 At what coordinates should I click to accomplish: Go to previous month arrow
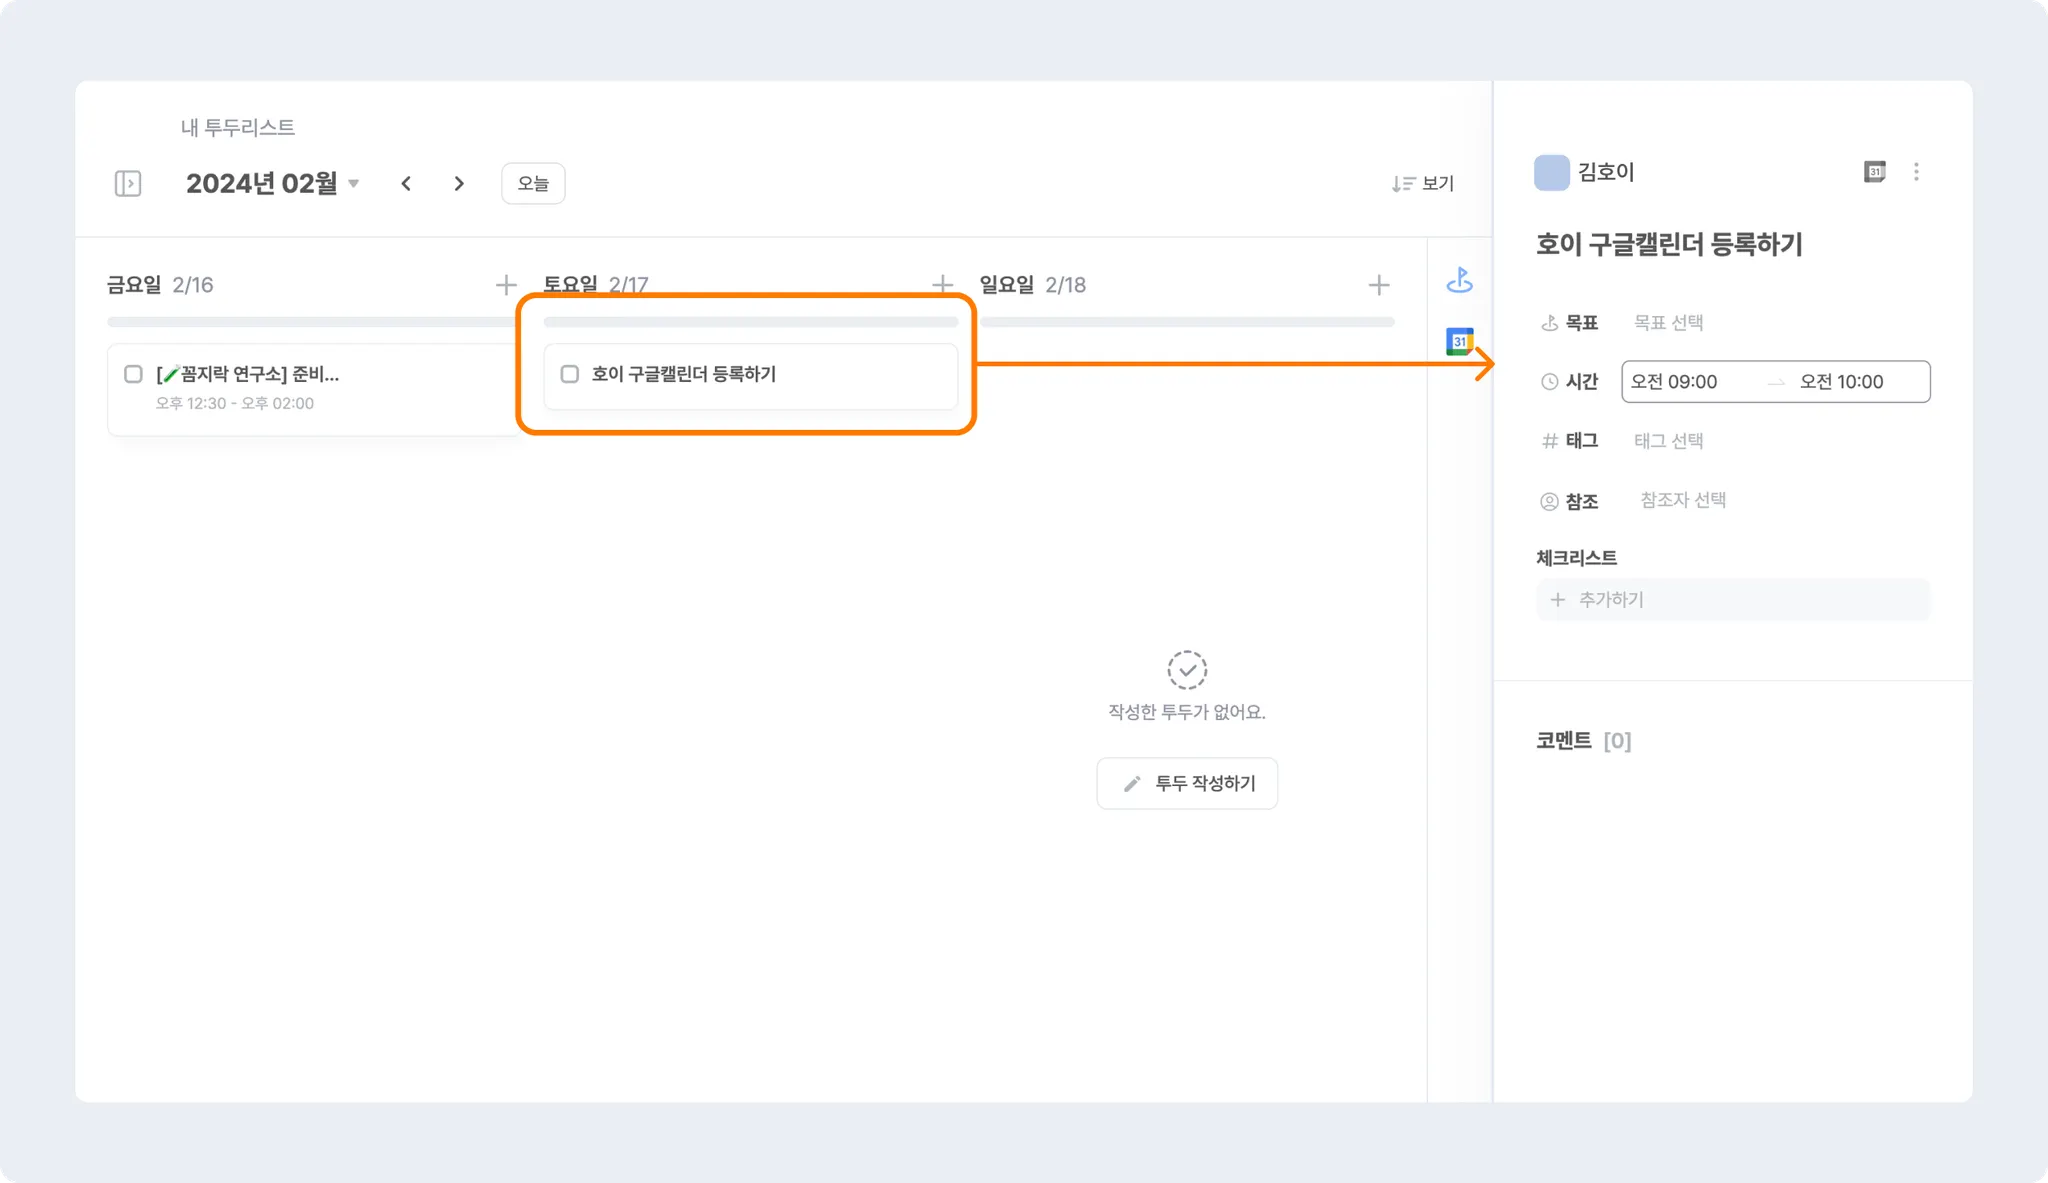click(406, 184)
